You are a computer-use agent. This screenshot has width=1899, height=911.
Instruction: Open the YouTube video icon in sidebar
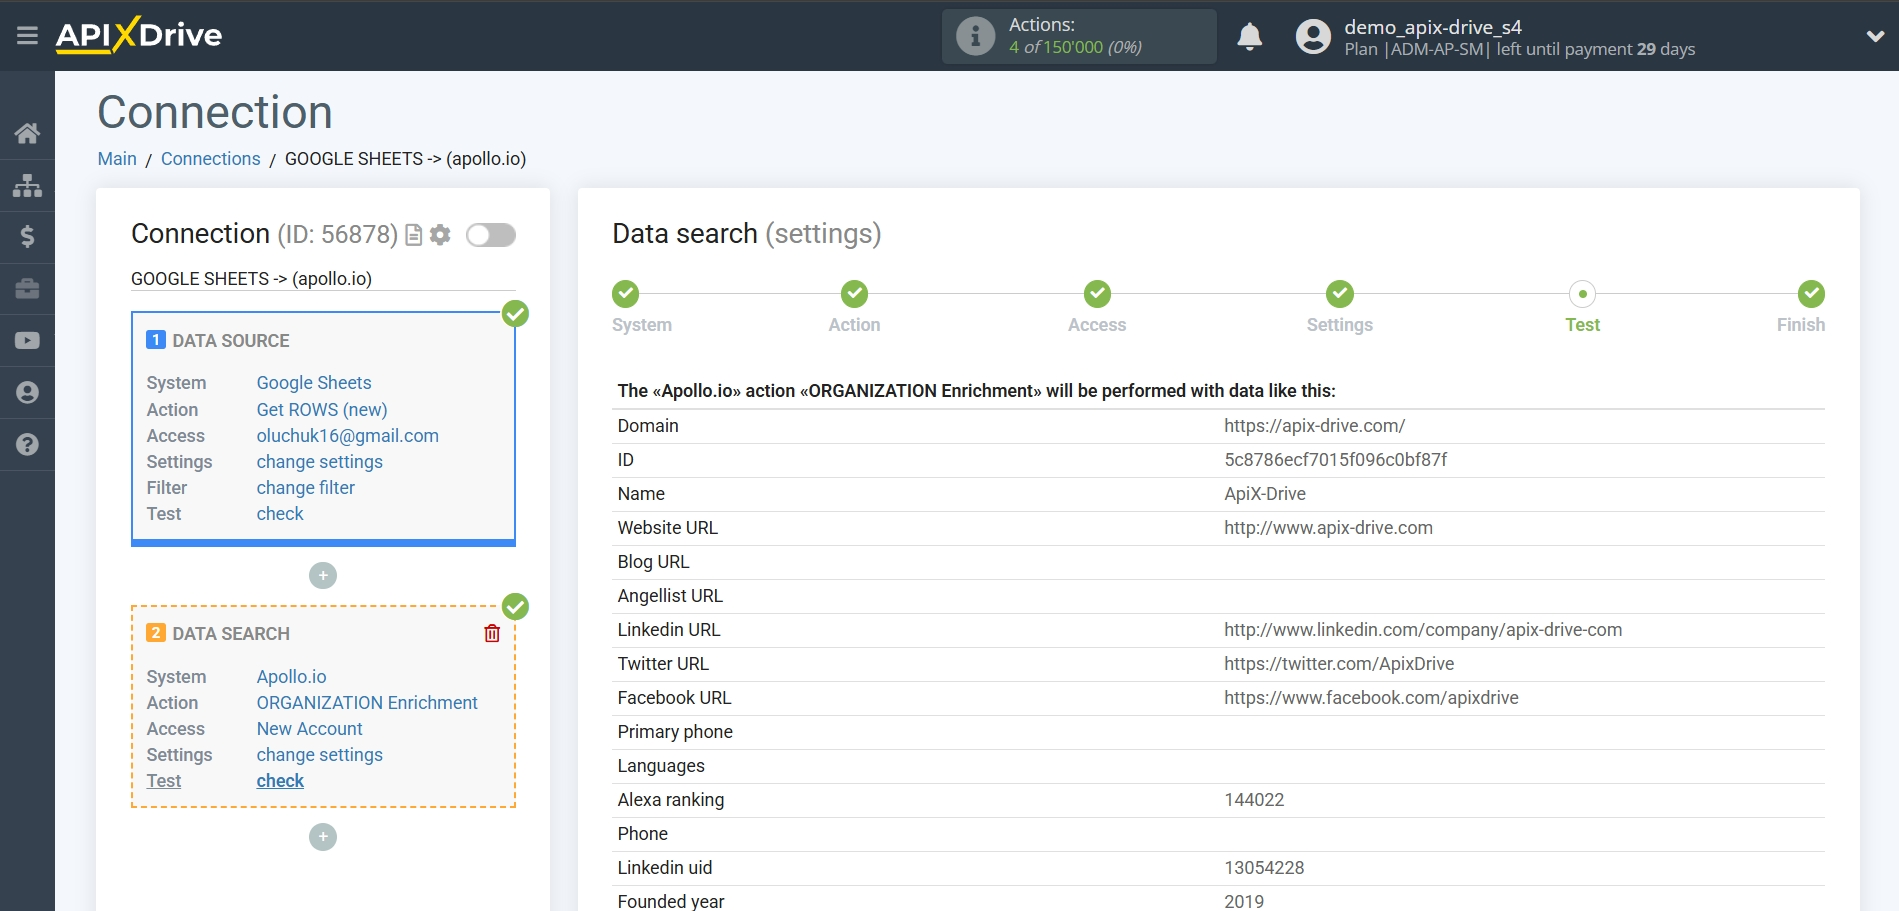click(x=27, y=340)
